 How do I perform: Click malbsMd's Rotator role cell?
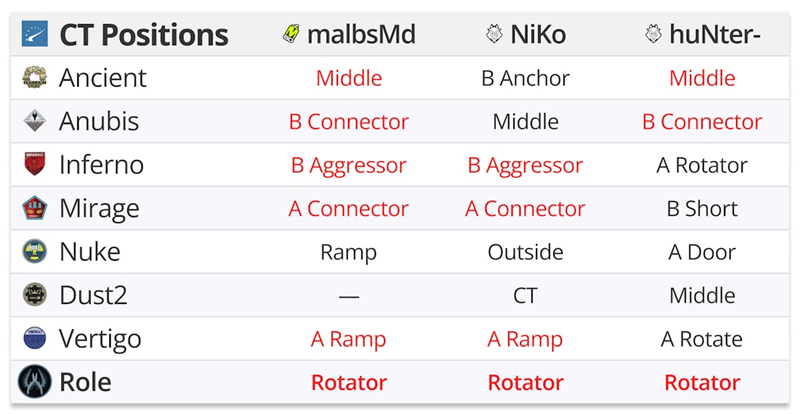348,382
